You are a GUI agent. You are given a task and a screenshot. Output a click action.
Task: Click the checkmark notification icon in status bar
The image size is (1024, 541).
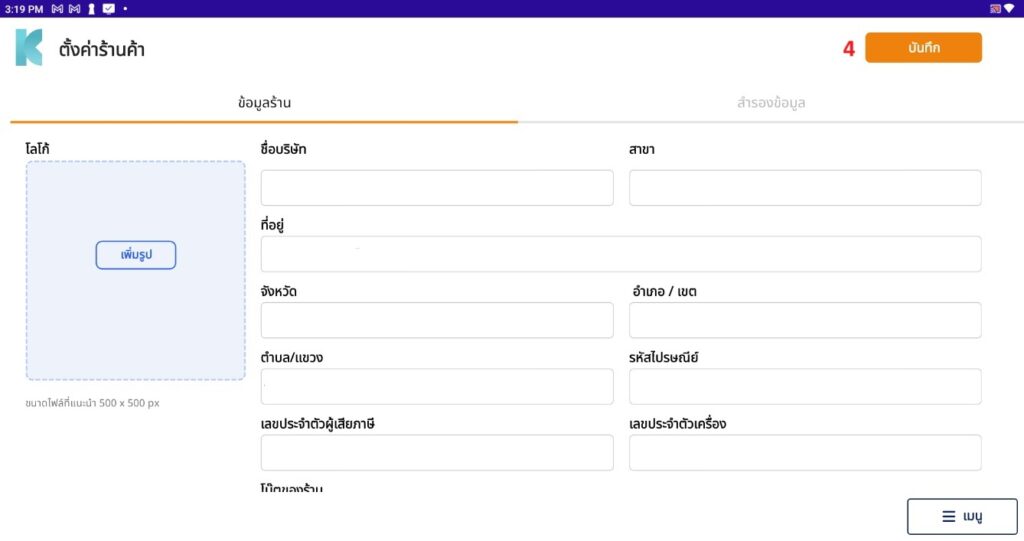(108, 8)
